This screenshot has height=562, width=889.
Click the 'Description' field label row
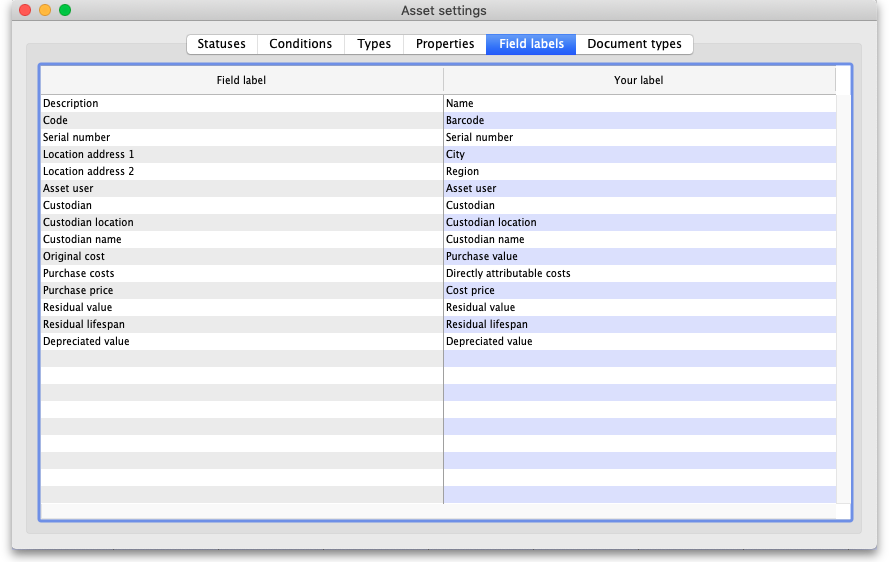241,103
